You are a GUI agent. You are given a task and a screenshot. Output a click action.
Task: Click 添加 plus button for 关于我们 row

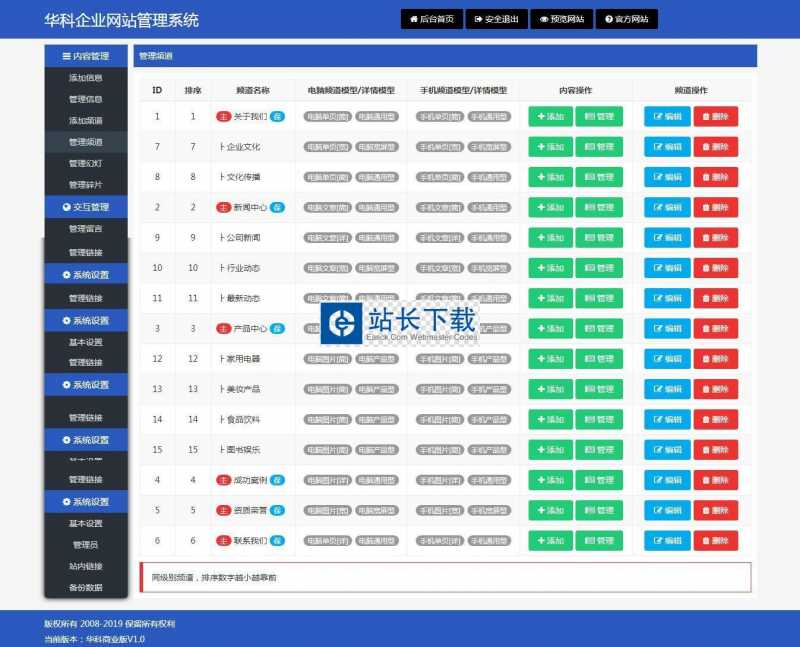(550, 117)
